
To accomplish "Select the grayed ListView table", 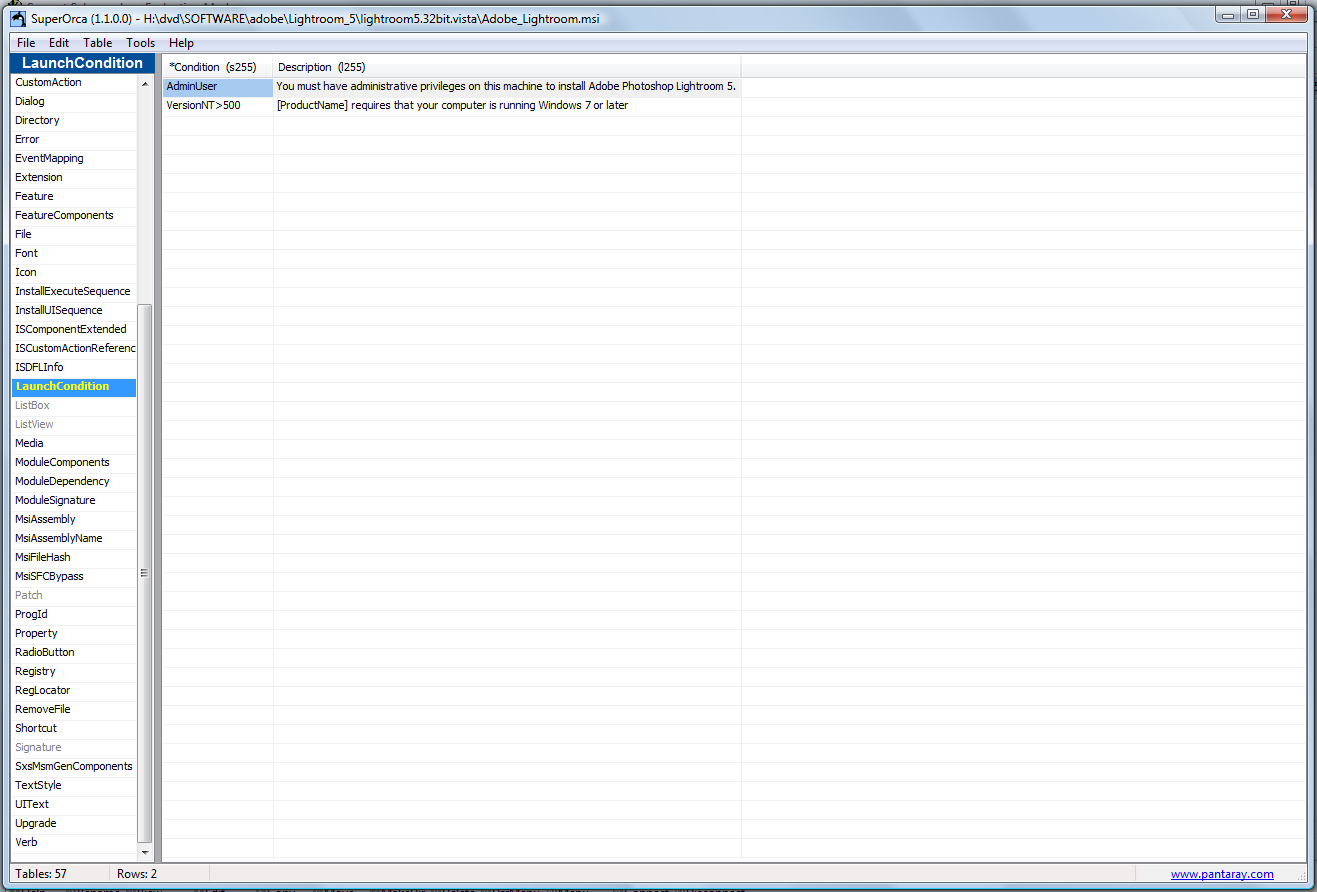I will (x=74, y=424).
